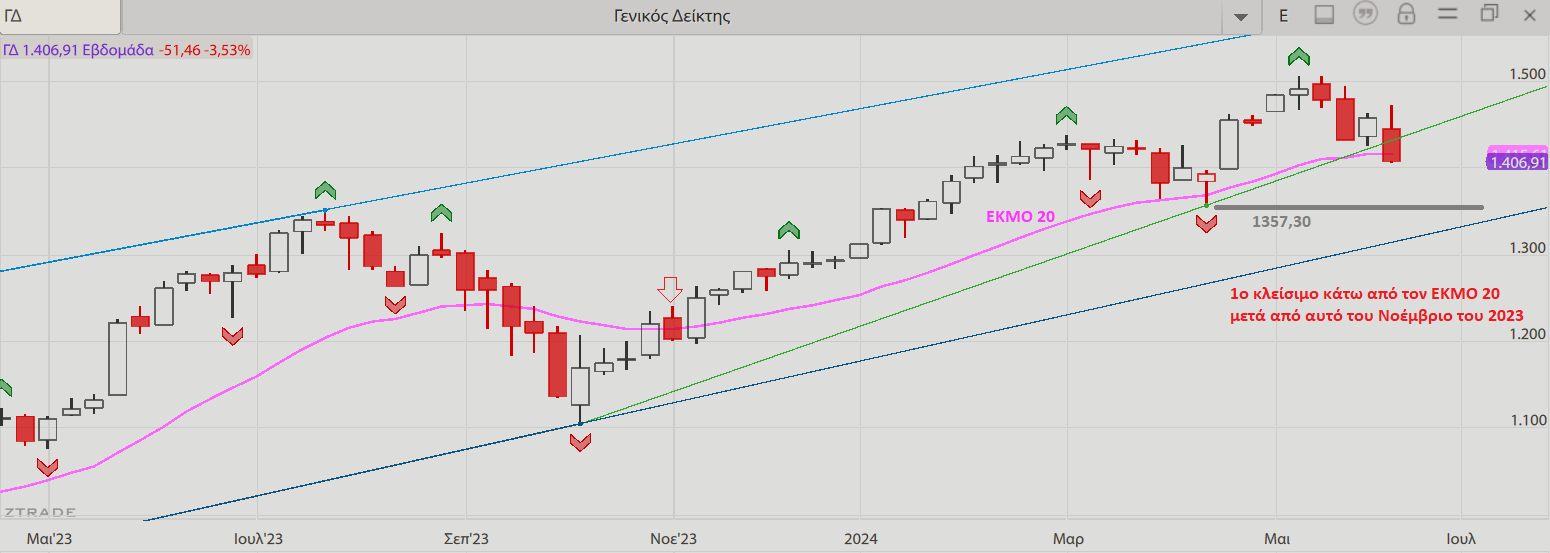Screen dimensions: 1550x553
Task: Click the hollow red arrow near Νοε'23
Action: [670, 290]
